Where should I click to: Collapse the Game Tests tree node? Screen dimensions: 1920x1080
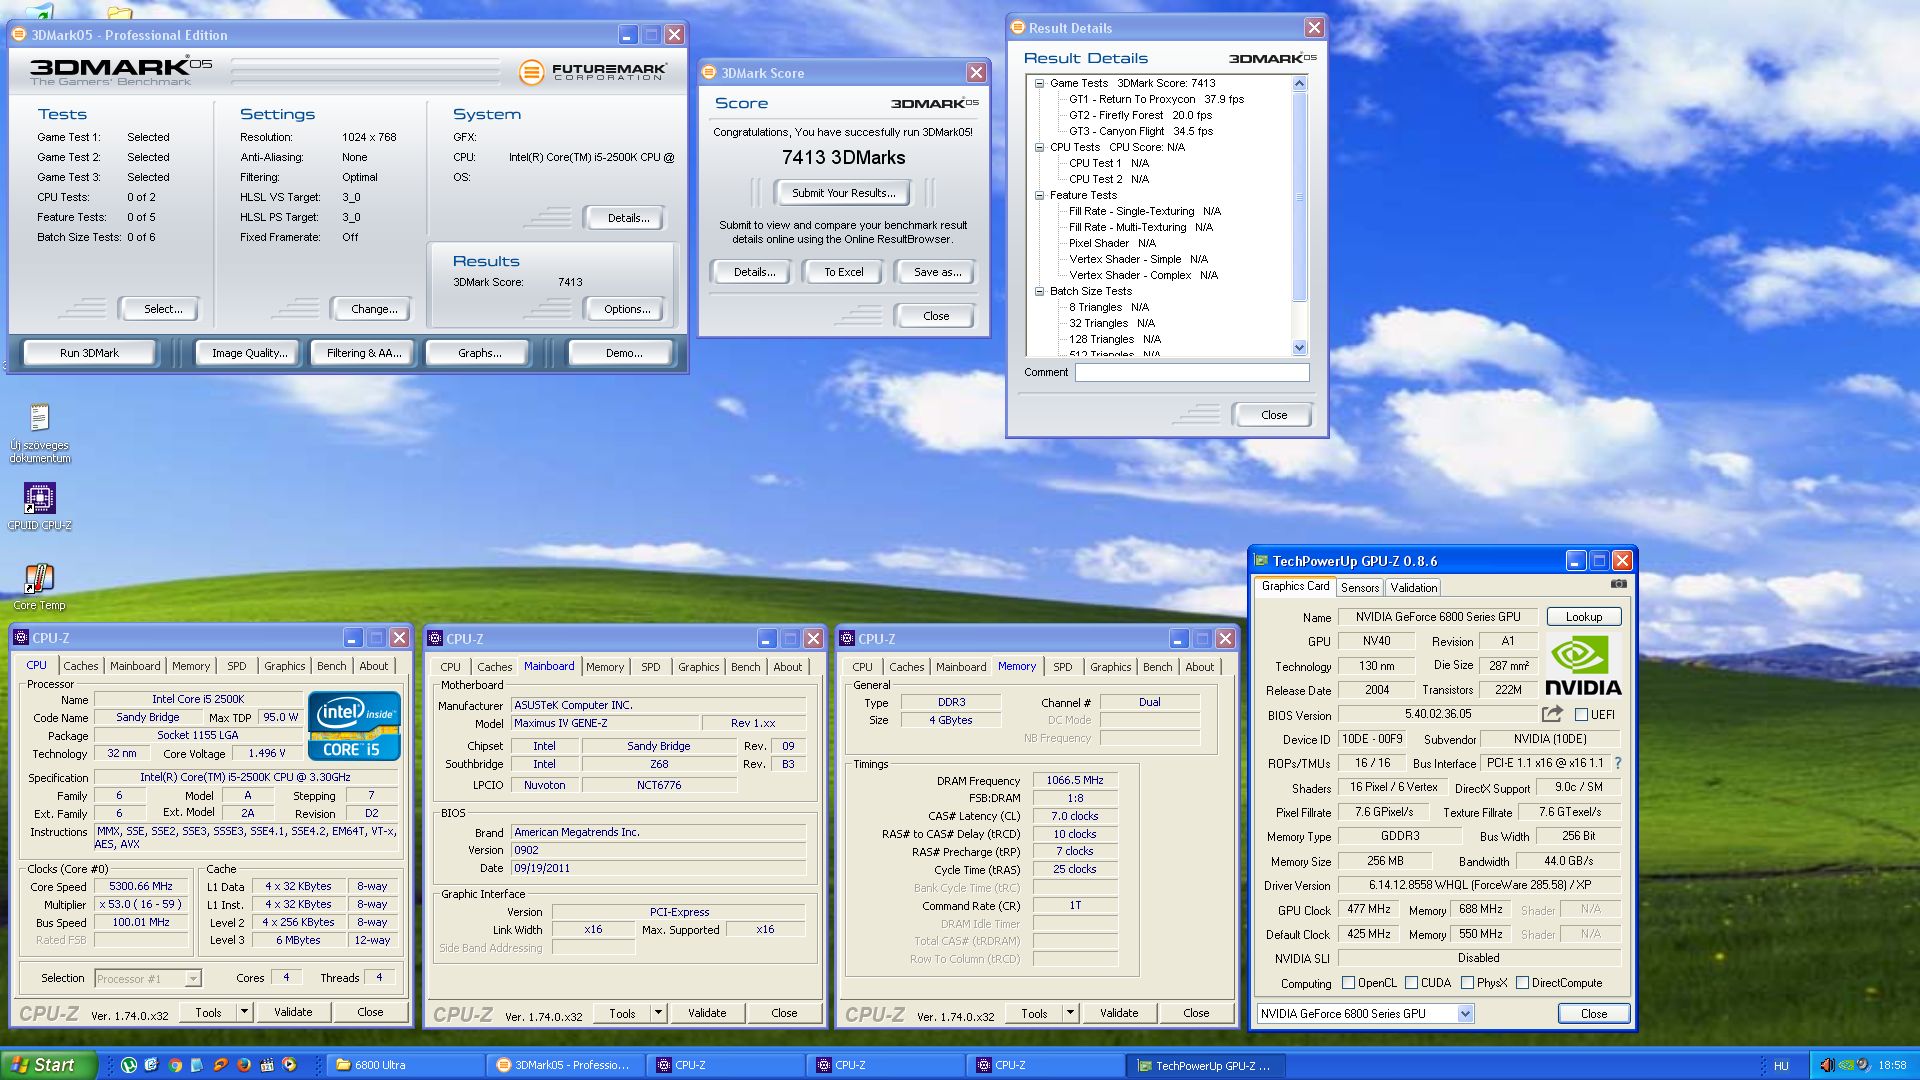[x=1039, y=83]
